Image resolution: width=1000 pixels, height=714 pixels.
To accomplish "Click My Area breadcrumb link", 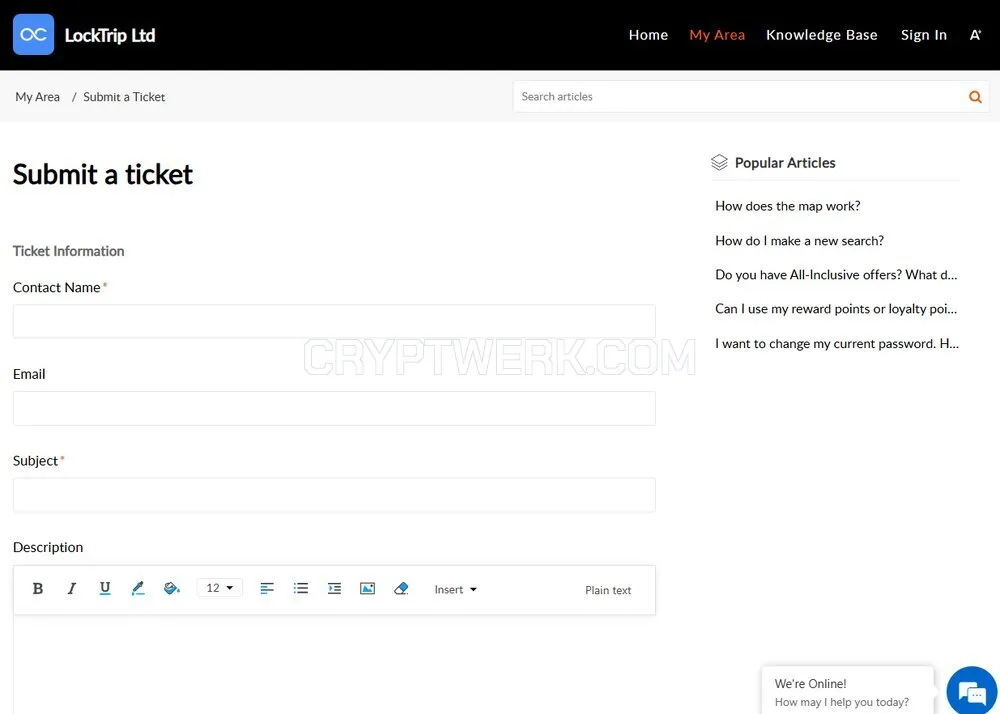I will click(38, 97).
